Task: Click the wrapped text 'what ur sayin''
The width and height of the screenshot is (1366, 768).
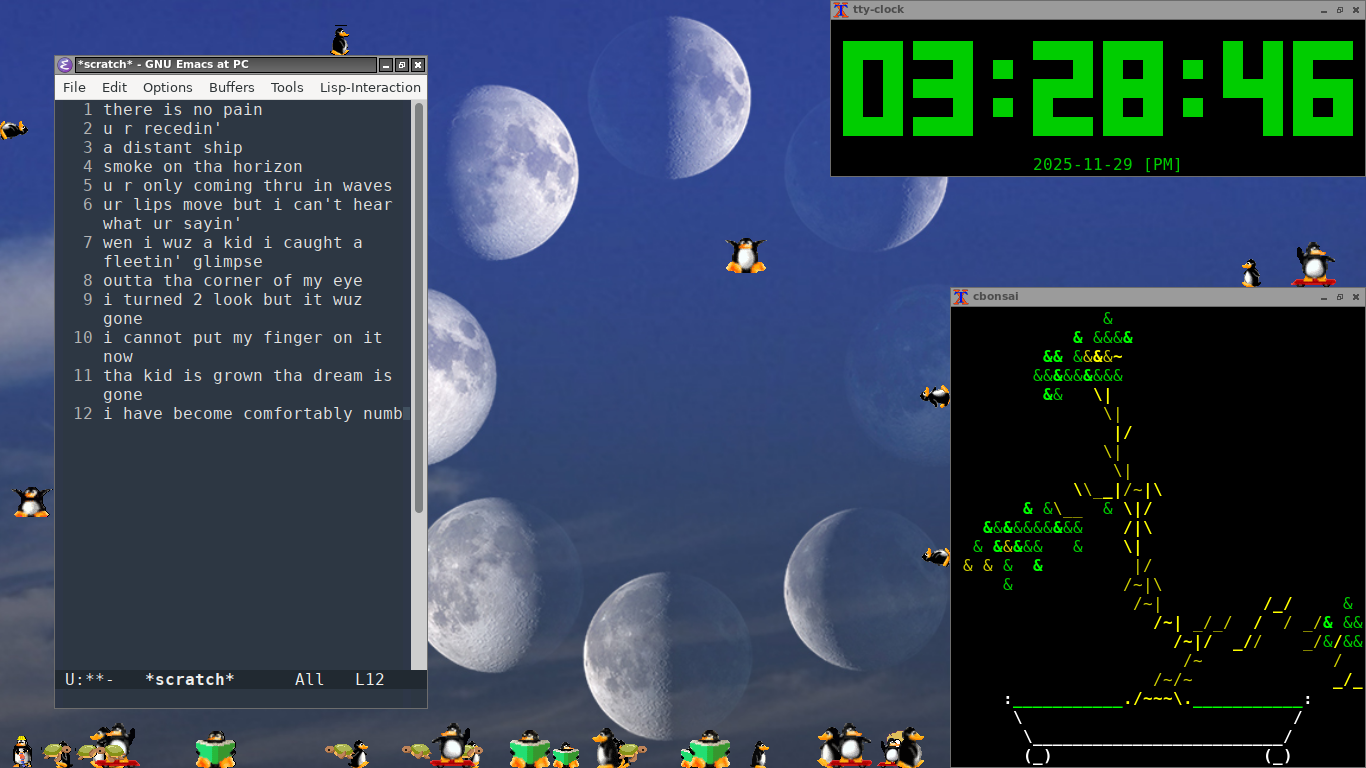Action: (x=173, y=224)
